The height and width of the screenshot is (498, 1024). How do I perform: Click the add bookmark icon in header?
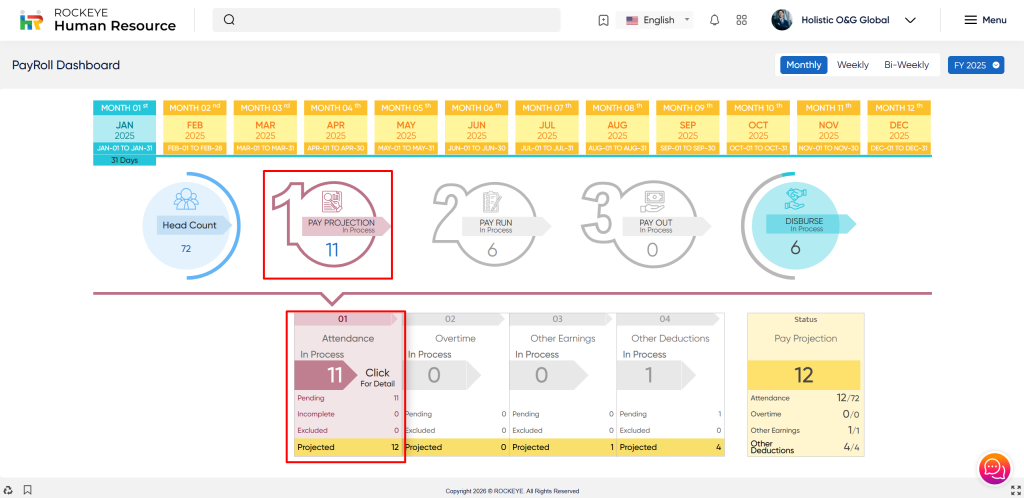603,20
